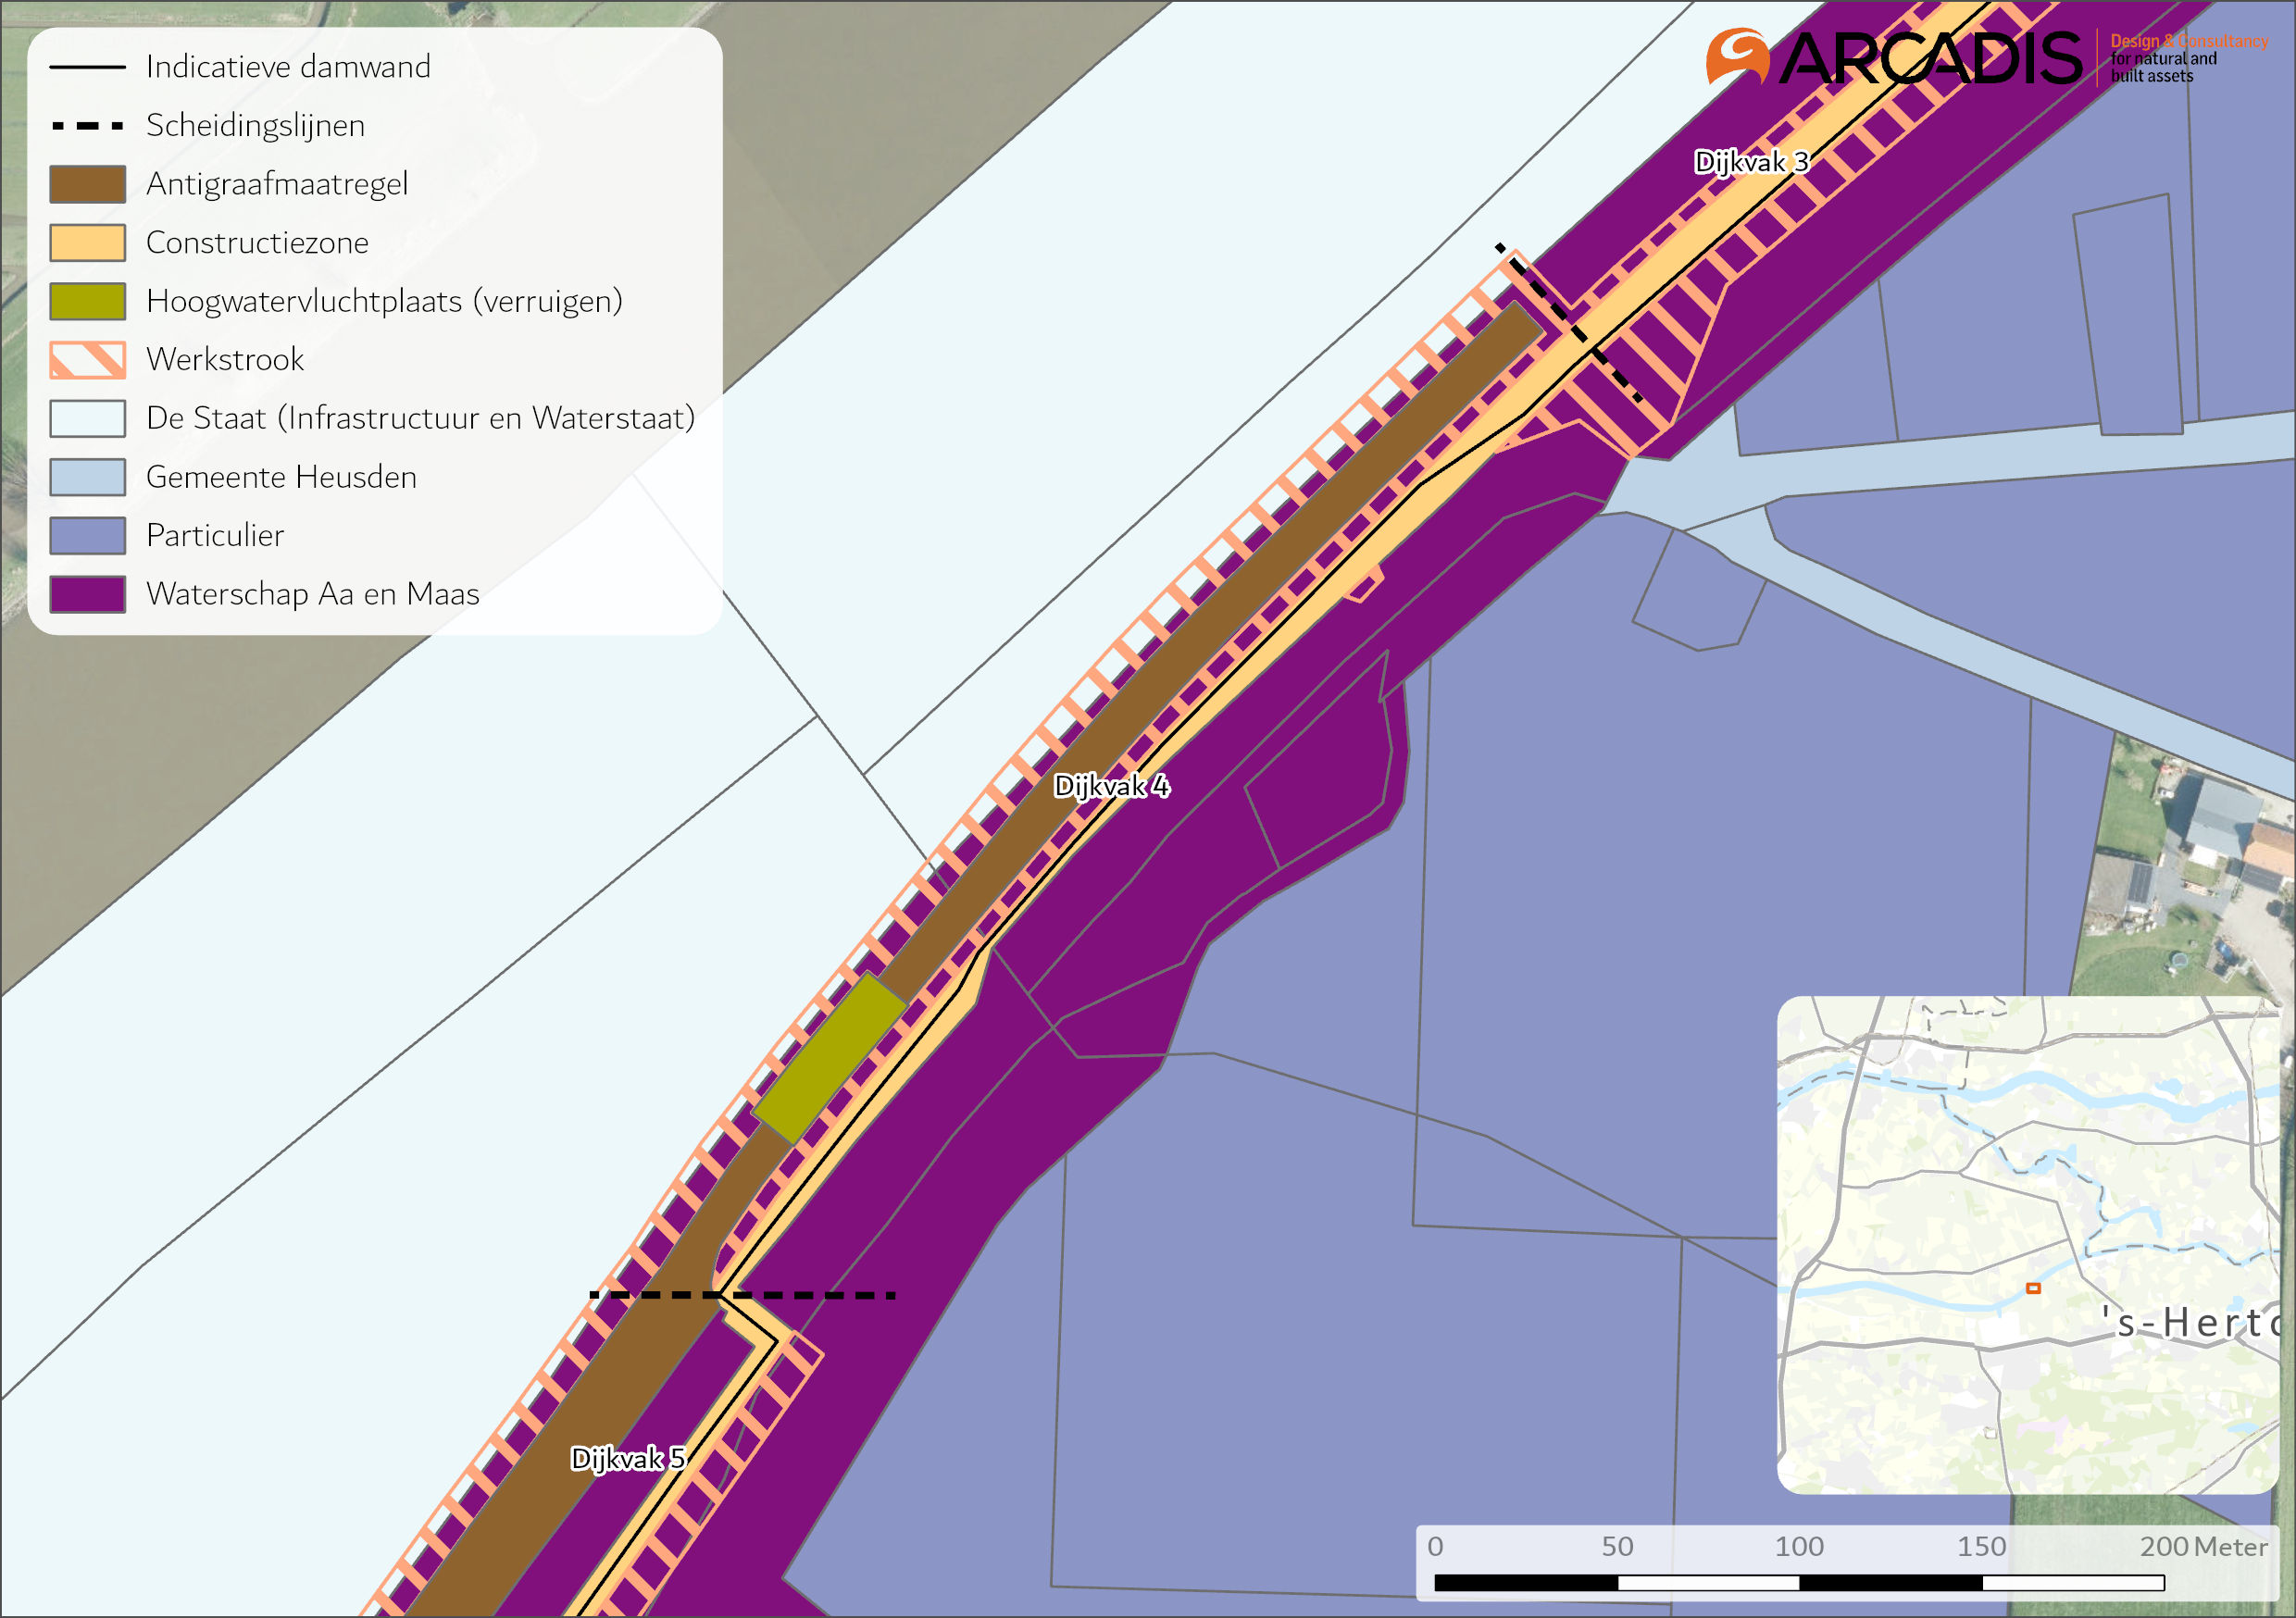The height and width of the screenshot is (1618, 2296).
Task: Click the Gemeente Heusden legend swatch
Action: point(88,477)
